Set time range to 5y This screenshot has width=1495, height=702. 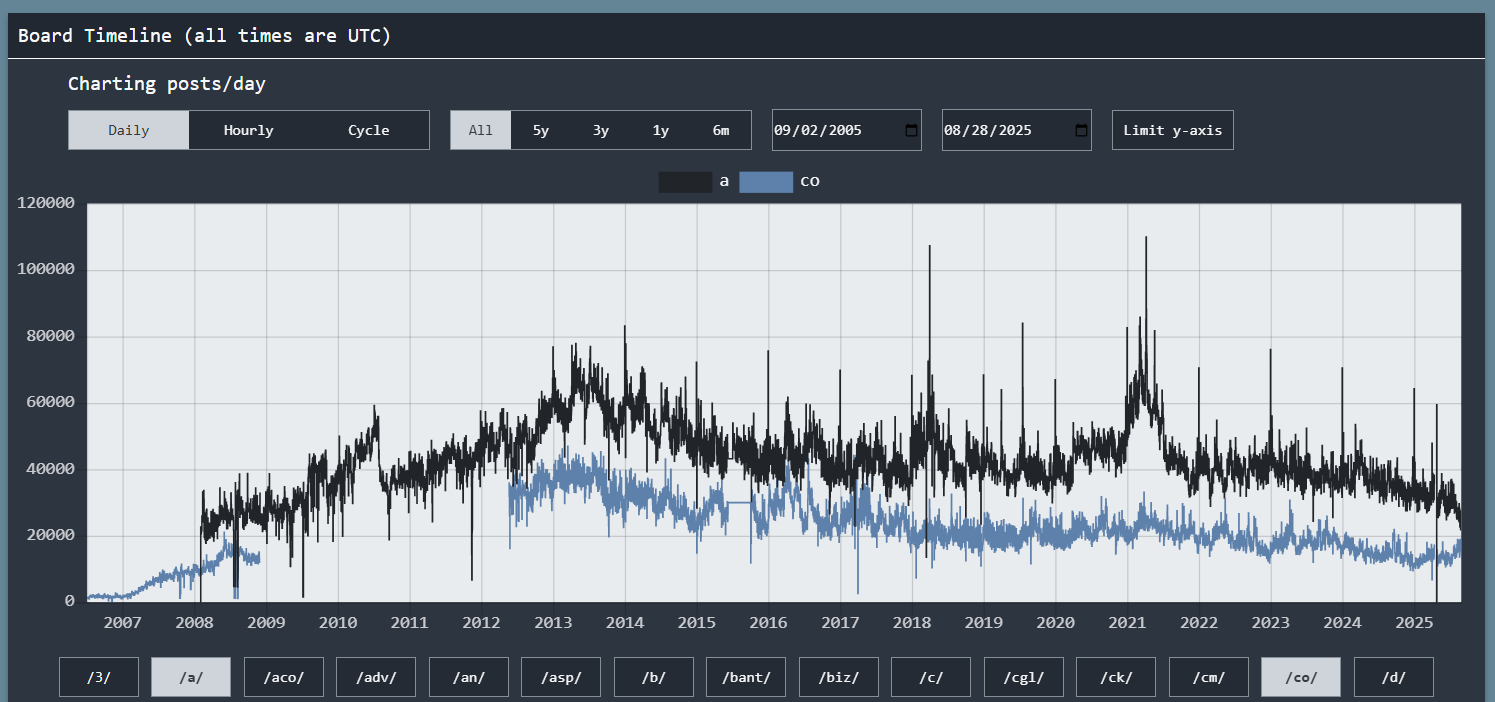[541, 130]
